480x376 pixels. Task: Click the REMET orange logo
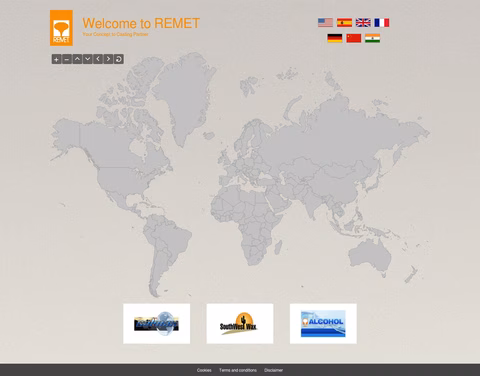pyautogui.click(x=61, y=28)
